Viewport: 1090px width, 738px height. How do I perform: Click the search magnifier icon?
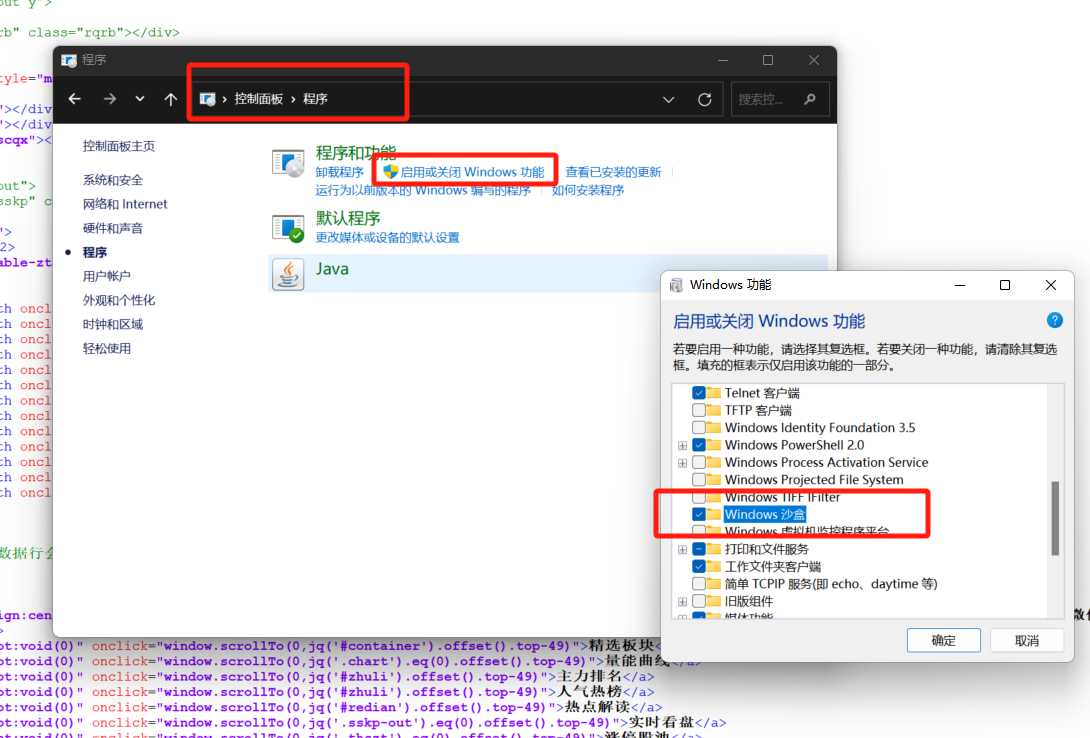pos(810,99)
